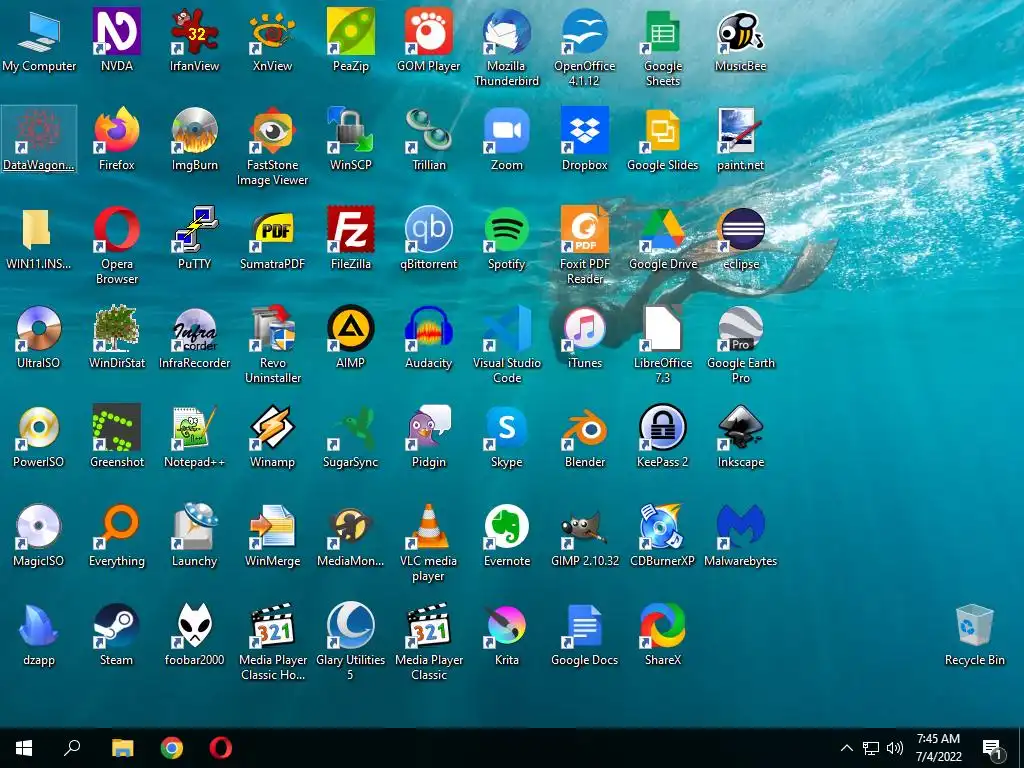Open taskbar search magnifier
Screen dimensions: 1024x768
pyautogui.click(x=72, y=748)
